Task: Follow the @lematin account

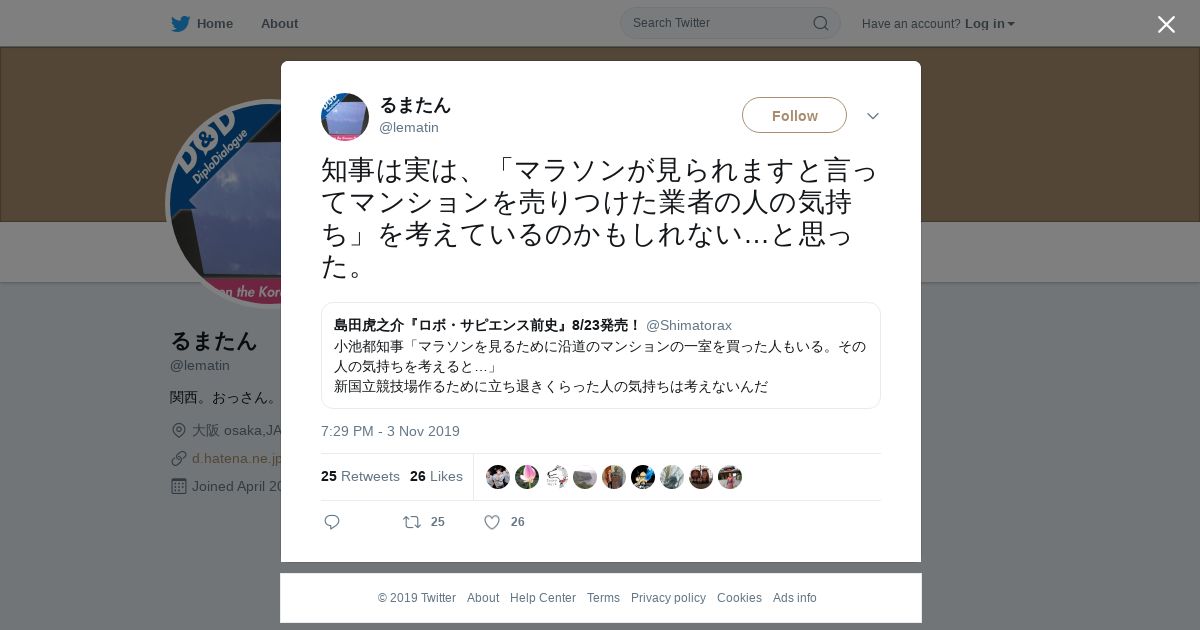Action: pyautogui.click(x=794, y=116)
